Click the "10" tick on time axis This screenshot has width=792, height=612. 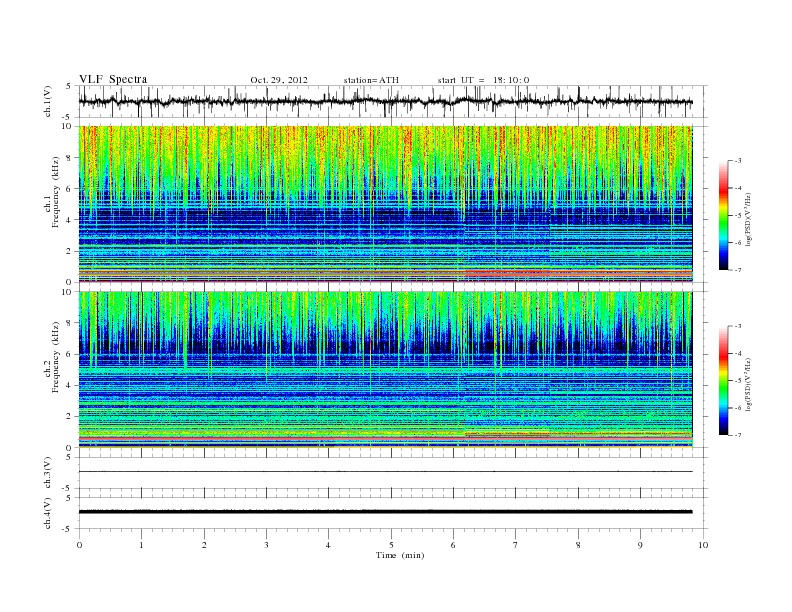coord(703,545)
